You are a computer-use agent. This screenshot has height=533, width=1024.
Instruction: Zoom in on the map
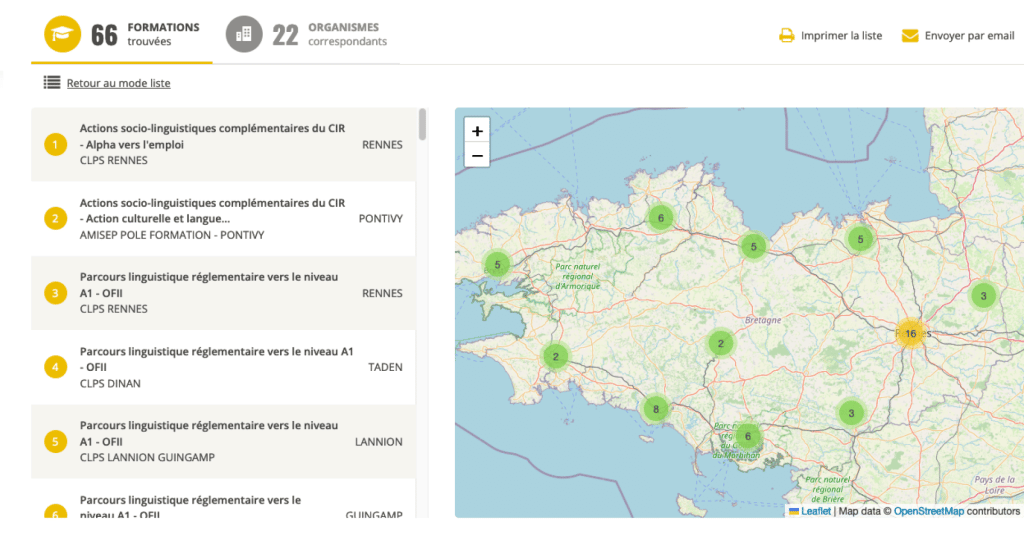tap(477, 131)
